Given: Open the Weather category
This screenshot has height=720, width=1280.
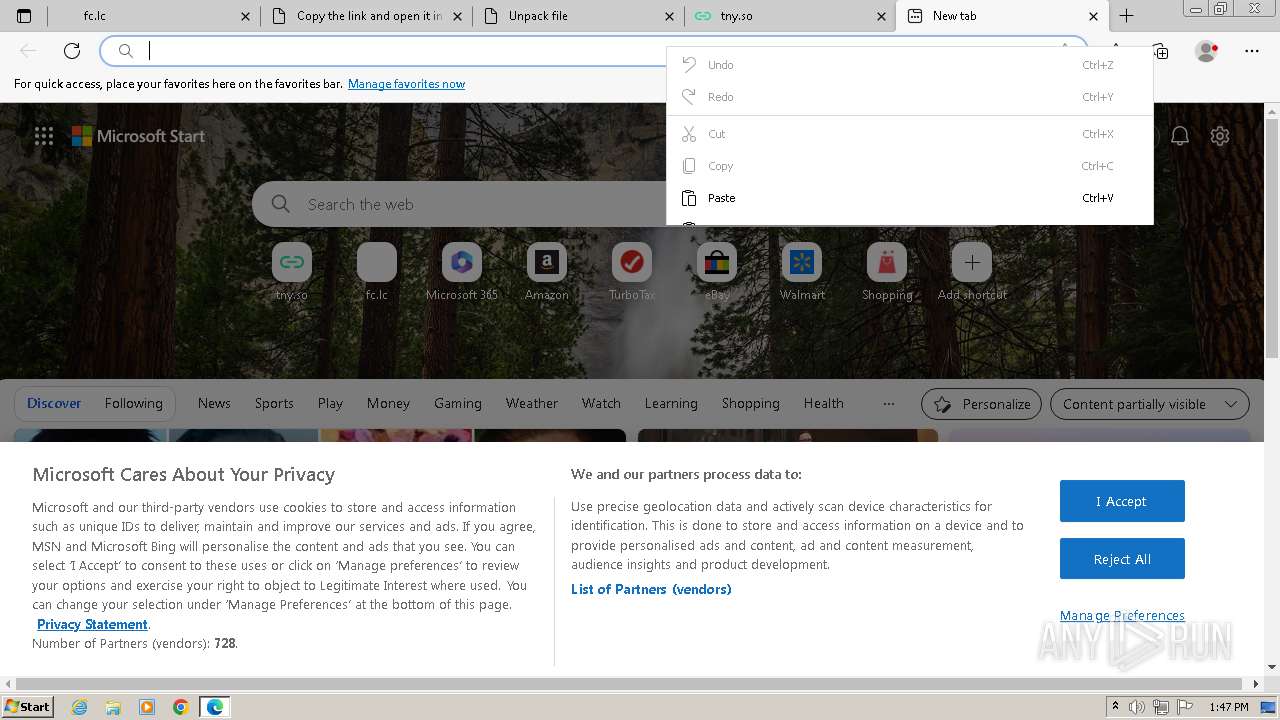Looking at the screenshot, I should pyautogui.click(x=532, y=404).
